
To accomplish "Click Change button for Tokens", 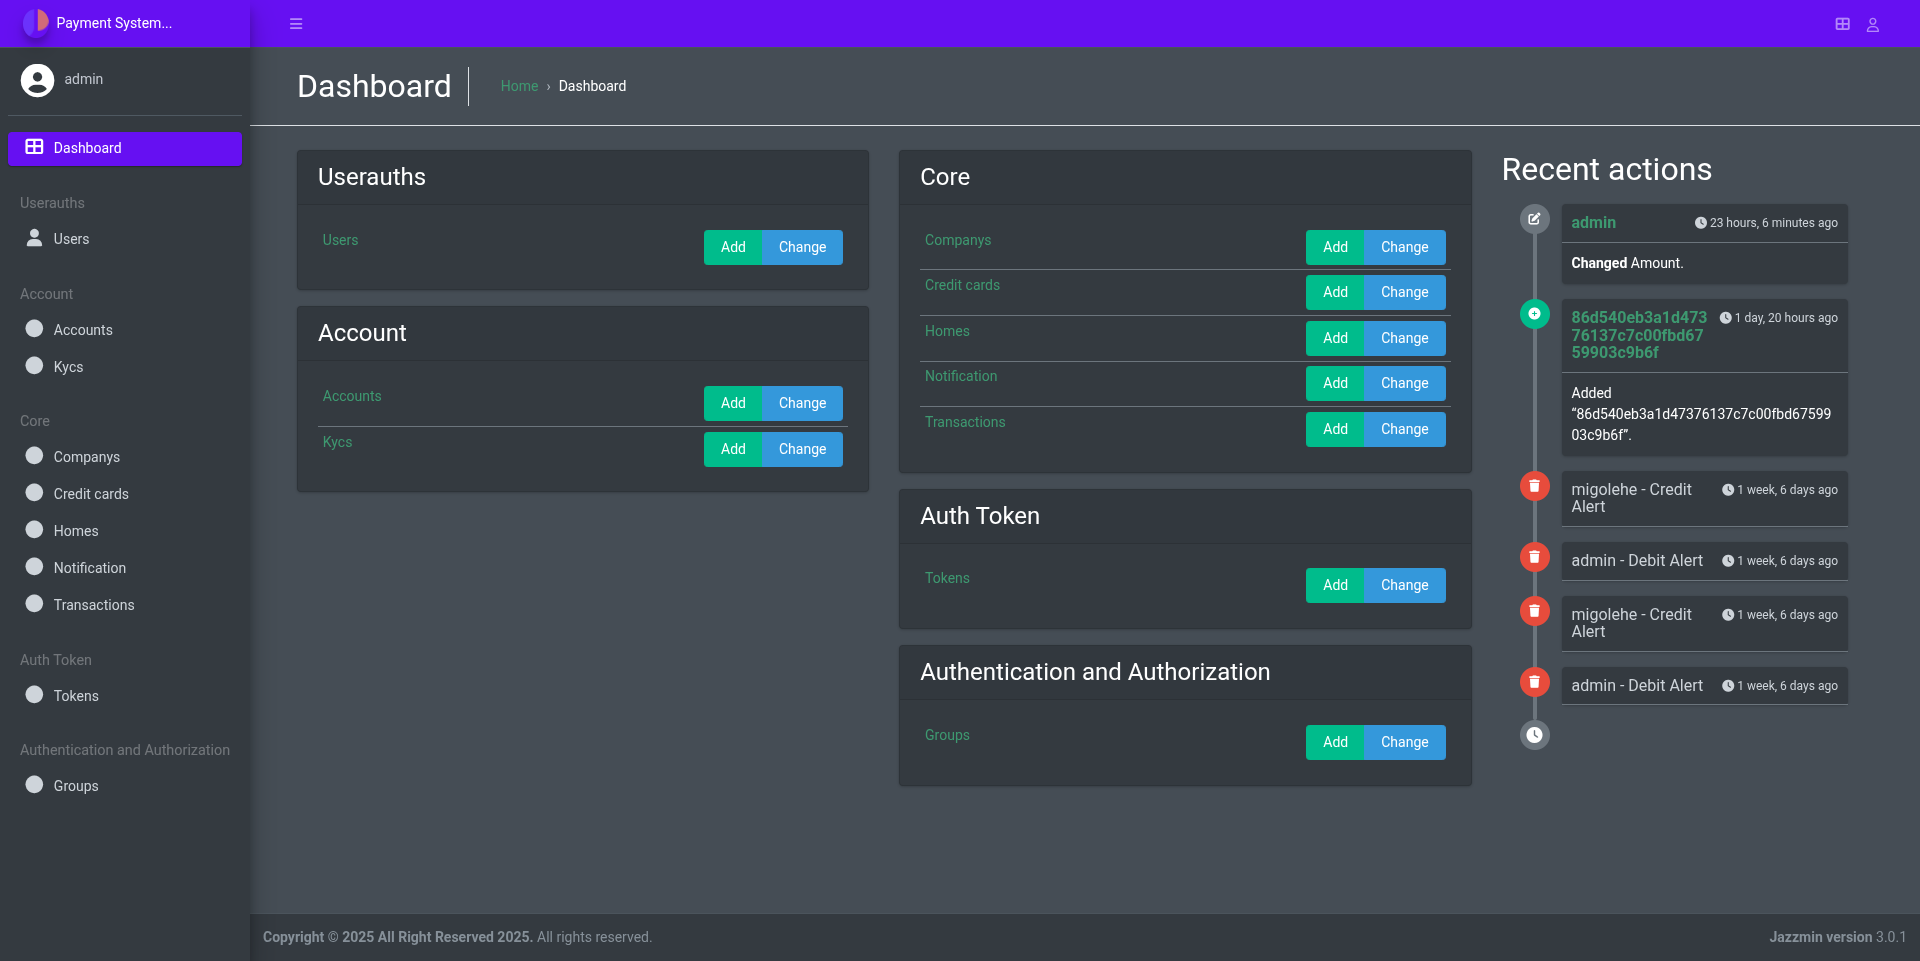I will [1404, 585].
